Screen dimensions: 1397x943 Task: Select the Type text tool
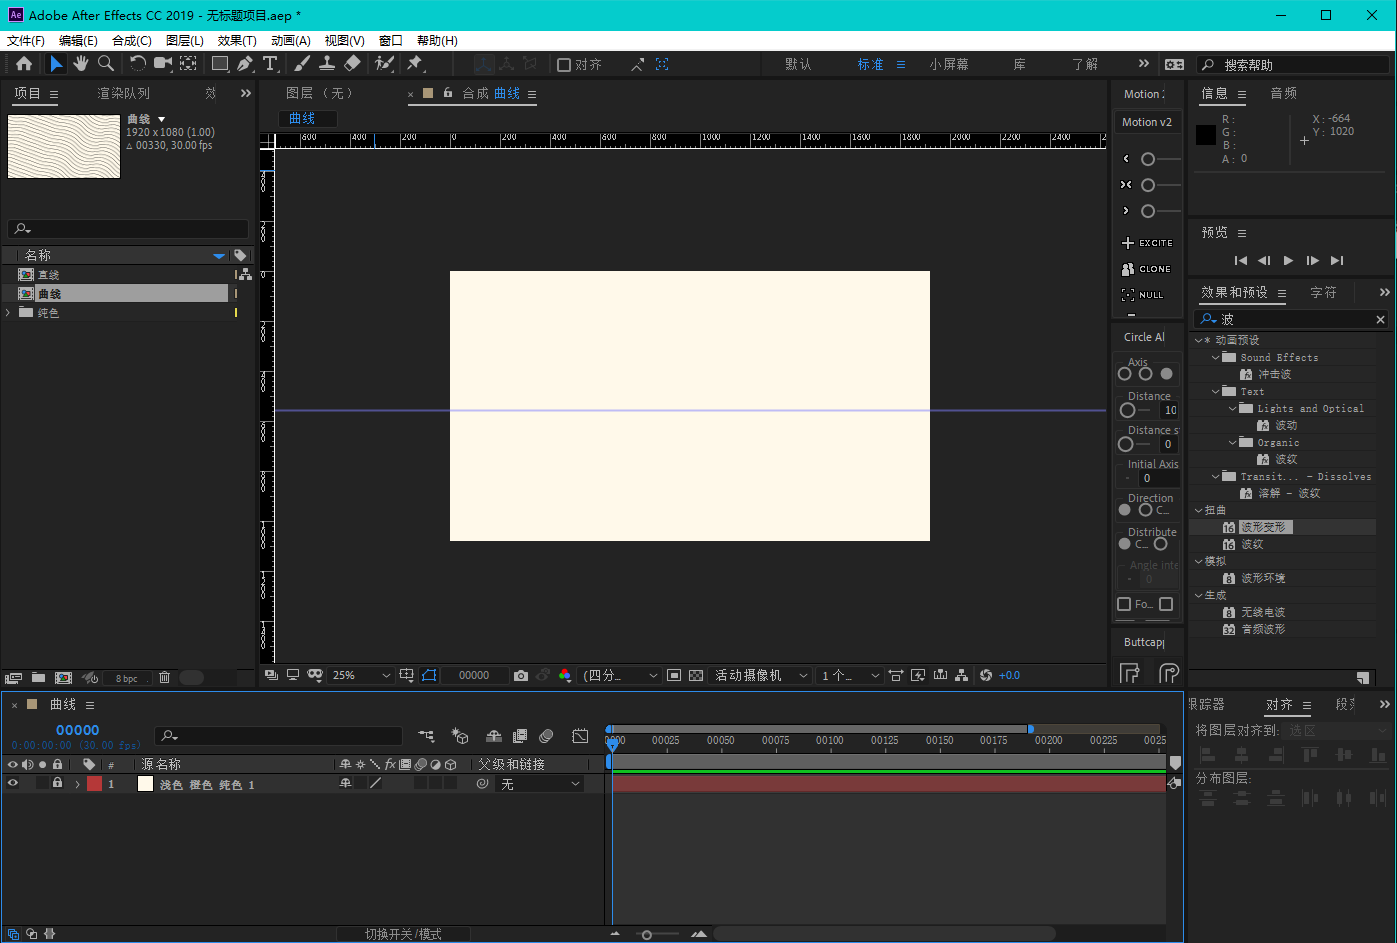point(270,64)
